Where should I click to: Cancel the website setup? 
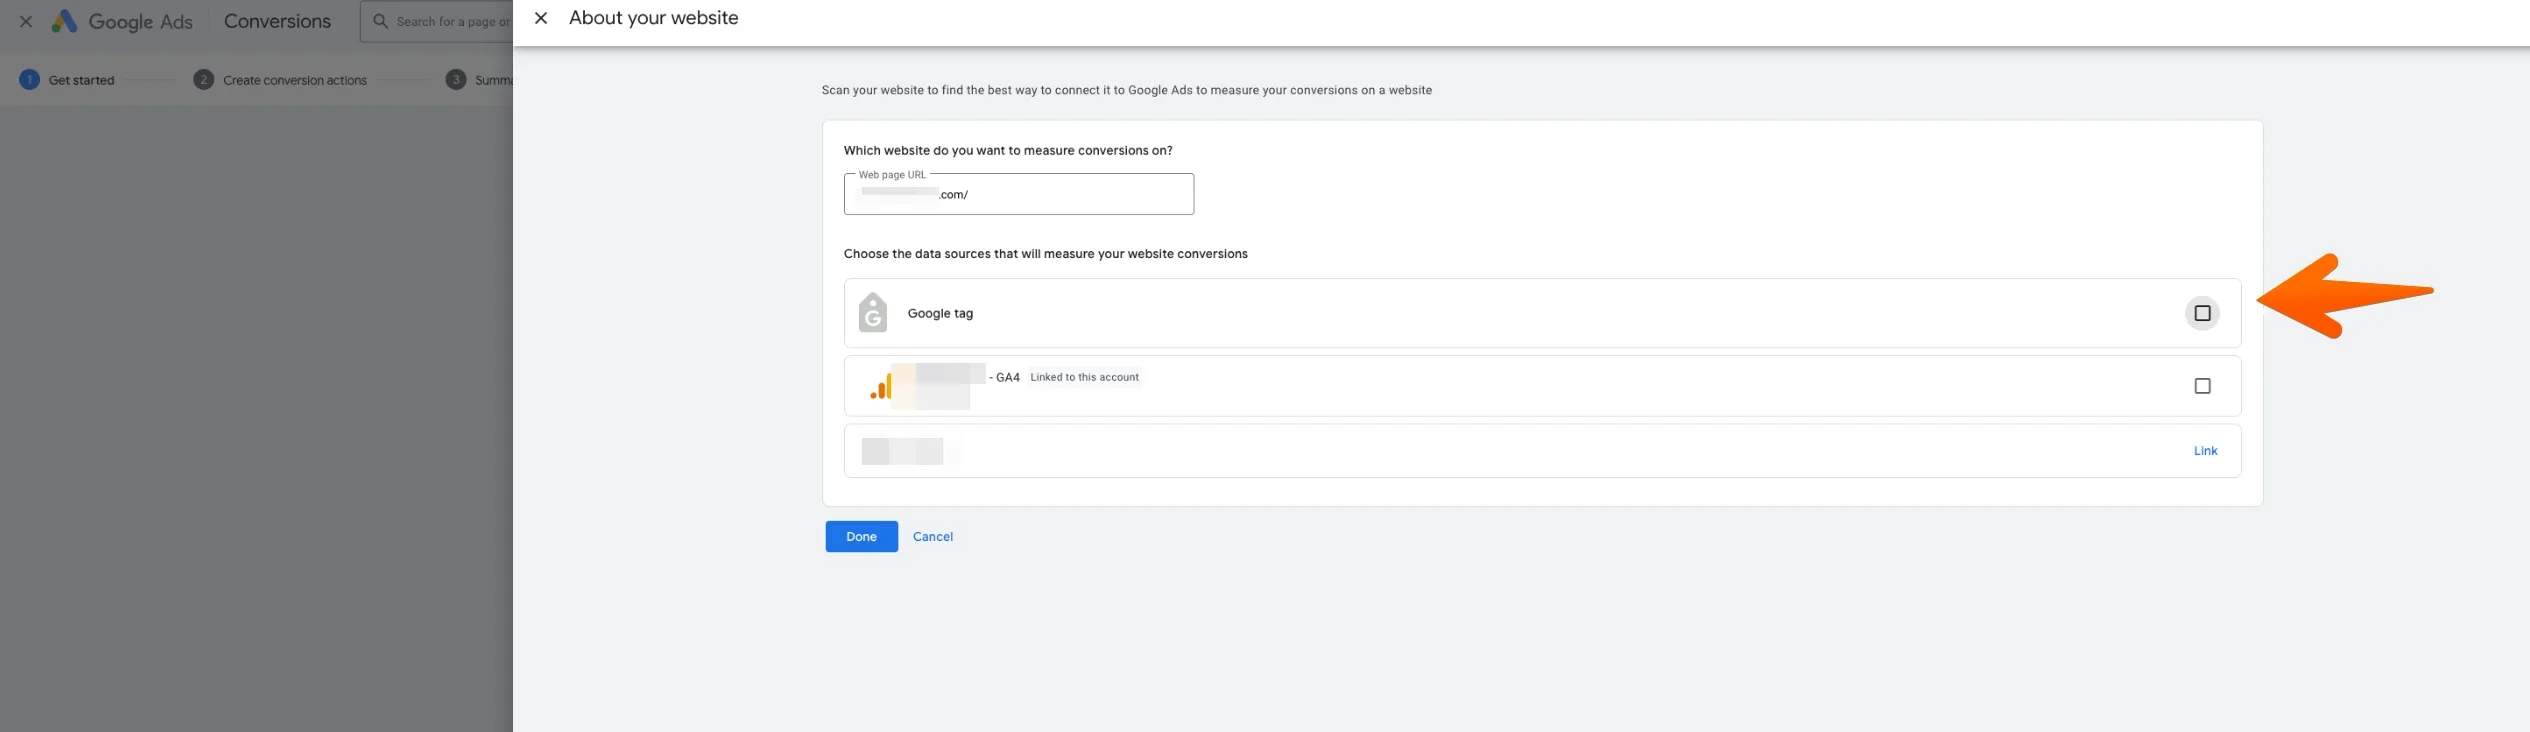[x=933, y=537]
